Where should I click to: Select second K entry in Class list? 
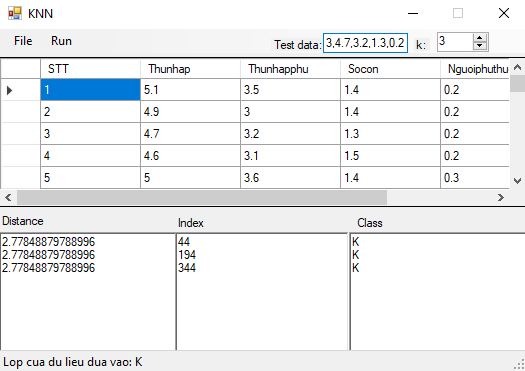(x=356, y=255)
